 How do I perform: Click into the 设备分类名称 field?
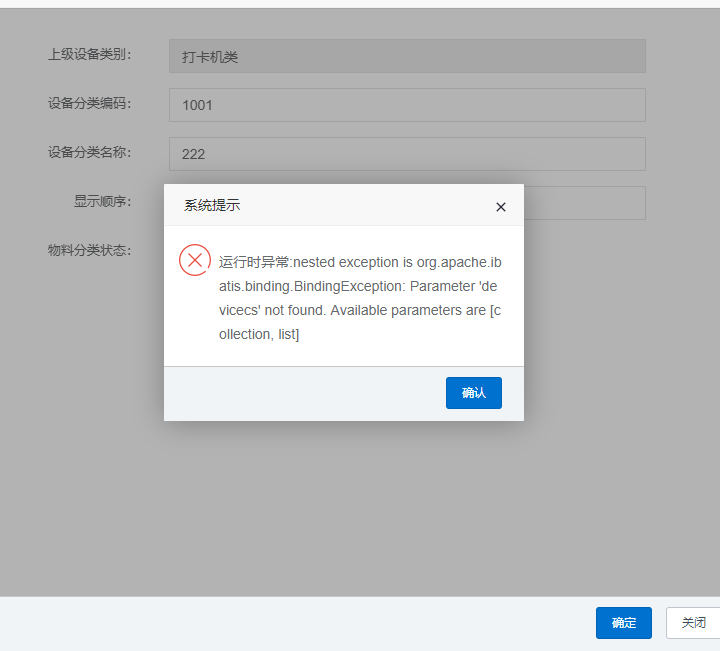407,153
